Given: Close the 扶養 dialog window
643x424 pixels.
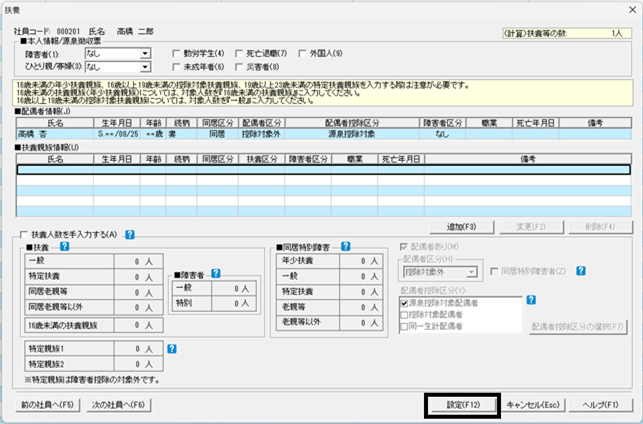Looking at the screenshot, I should pyautogui.click(x=633, y=10).
